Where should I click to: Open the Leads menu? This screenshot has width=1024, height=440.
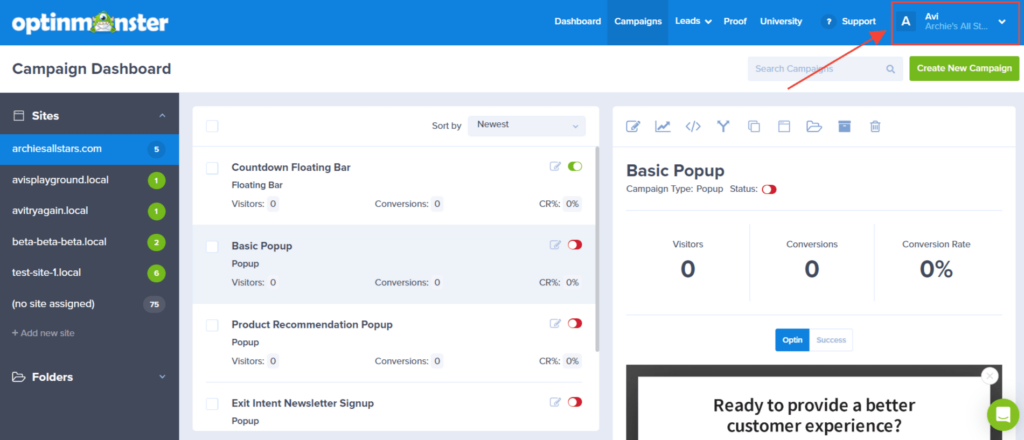[x=693, y=21]
